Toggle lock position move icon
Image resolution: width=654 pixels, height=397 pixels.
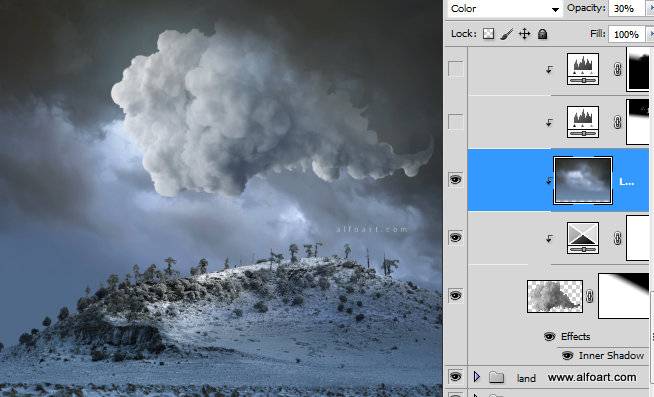525,34
